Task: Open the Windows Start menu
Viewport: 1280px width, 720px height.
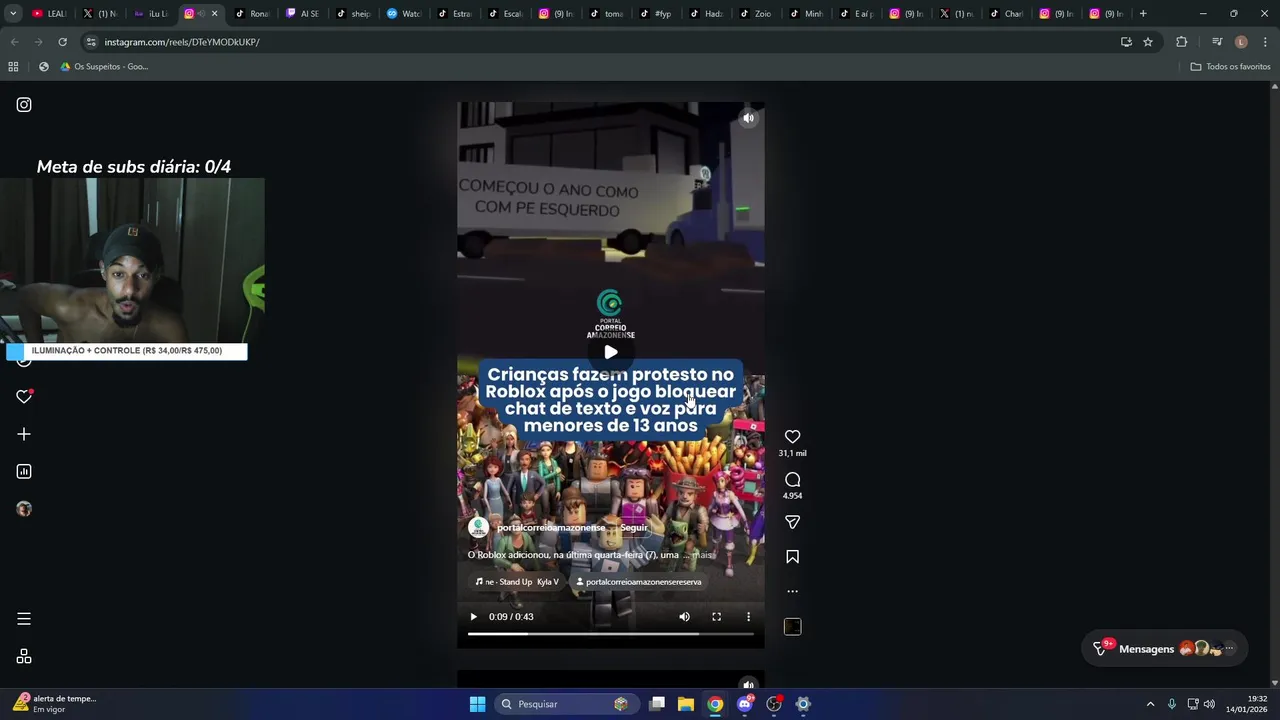Action: [x=477, y=704]
